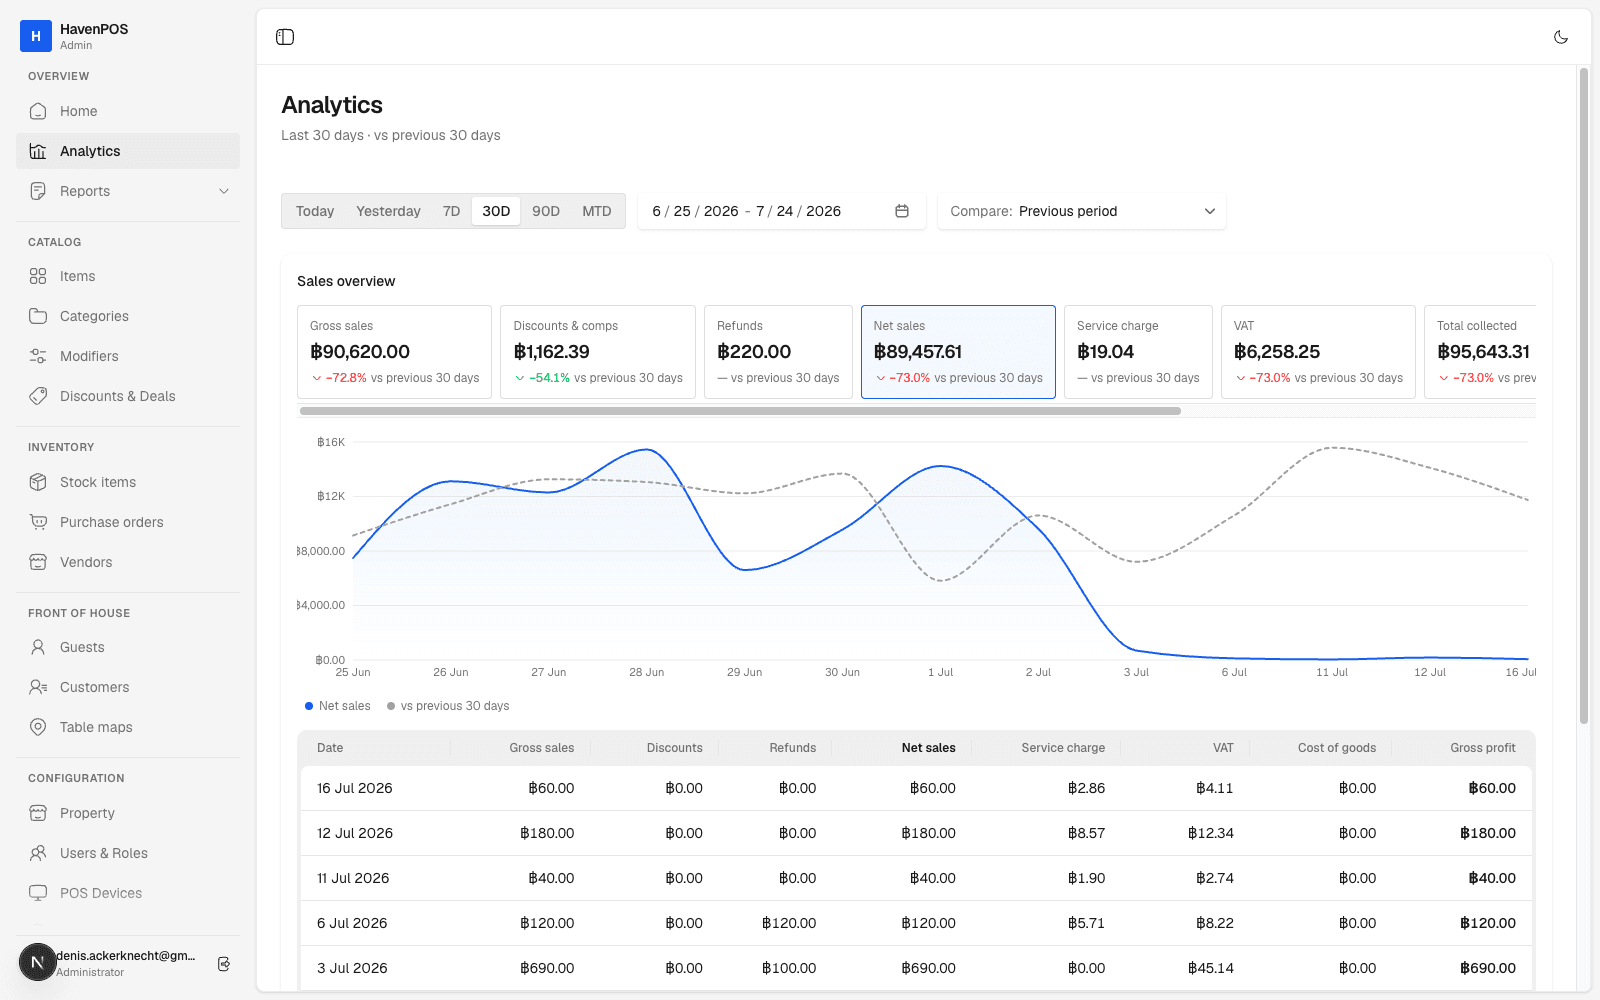The width and height of the screenshot is (1600, 1000).
Task: Sort by the Discounts column header
Action: [675, 748]
